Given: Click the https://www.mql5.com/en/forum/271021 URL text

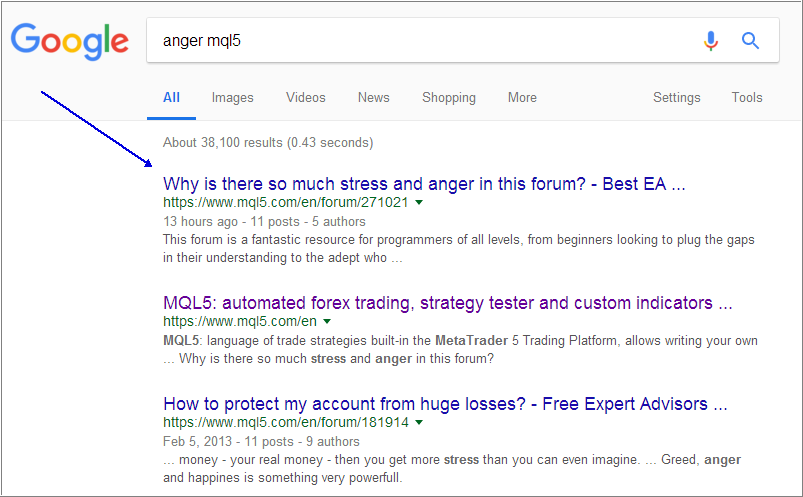Looking at the screenshot, I should click(x=285, y=203).
